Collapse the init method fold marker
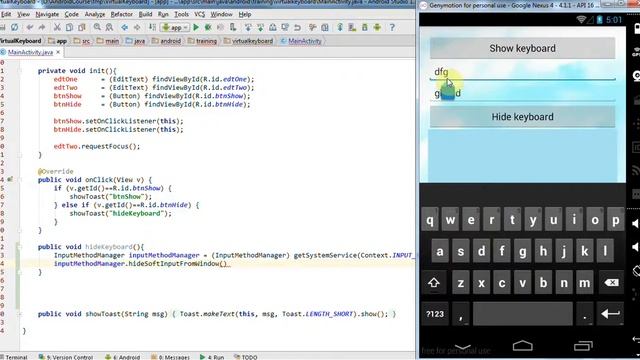Image resolution: width=640 pixels, height=360 pixels. pos(20,71)
